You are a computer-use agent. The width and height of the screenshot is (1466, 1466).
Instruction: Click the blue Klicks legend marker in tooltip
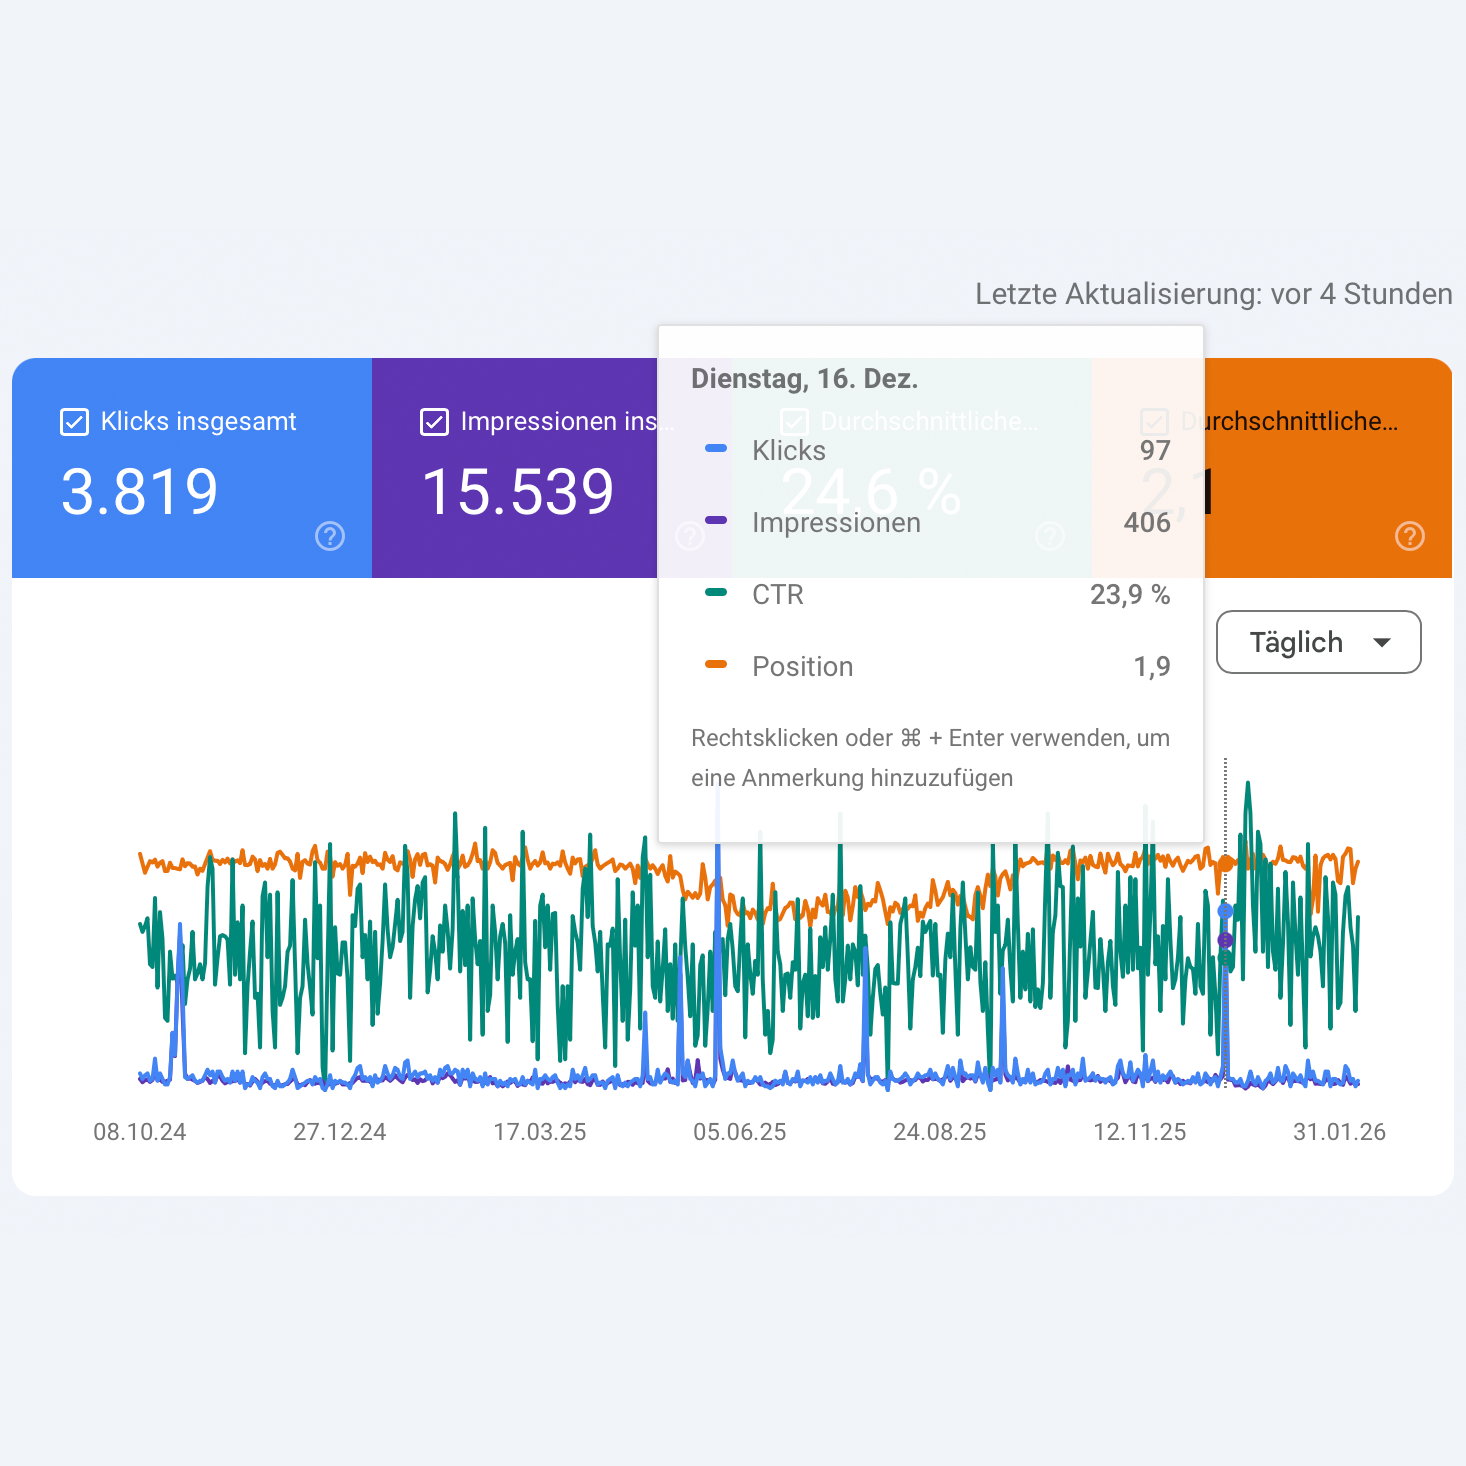(716, 449)
